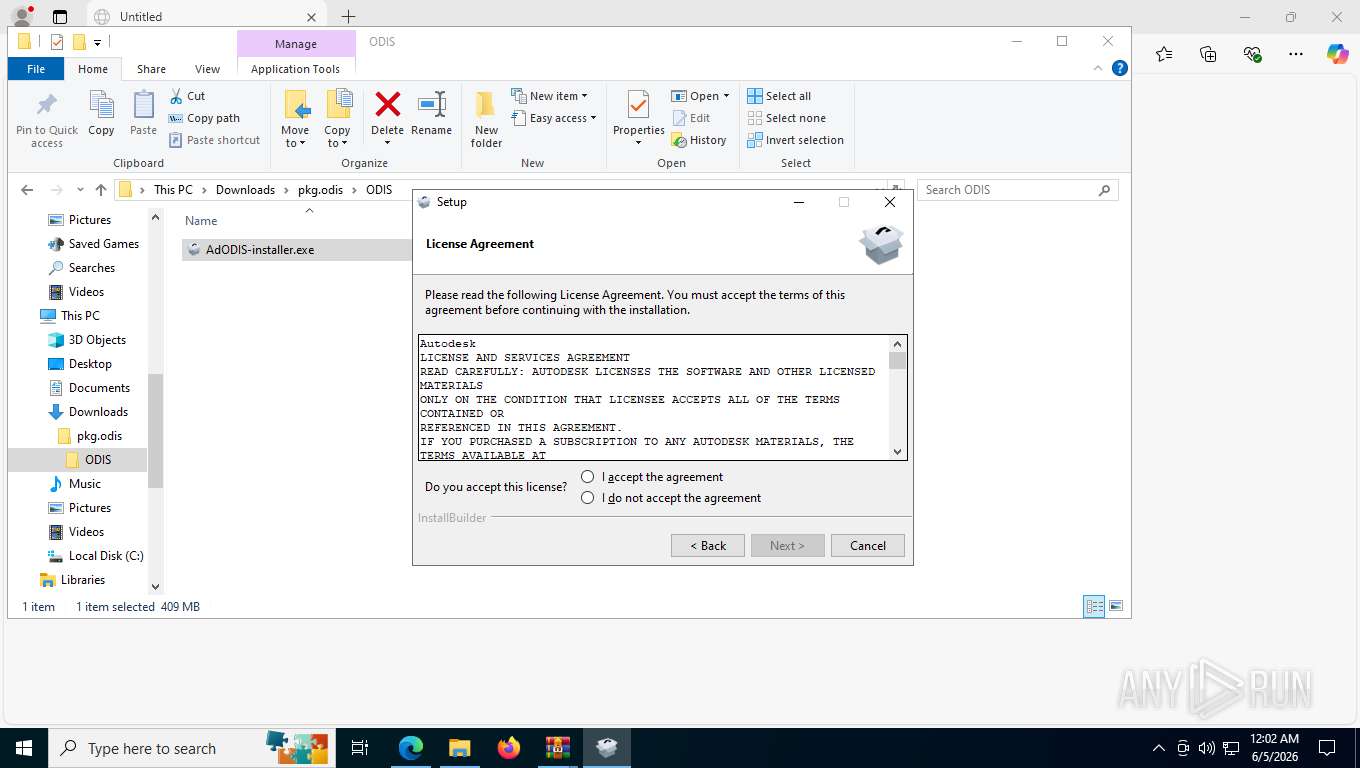
Task: Switch to the View ribbon tab
Action: coord(207,69)
